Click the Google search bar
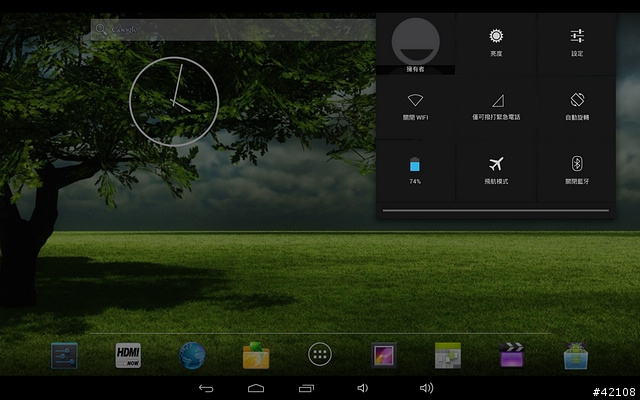 (x=233, y=30)
